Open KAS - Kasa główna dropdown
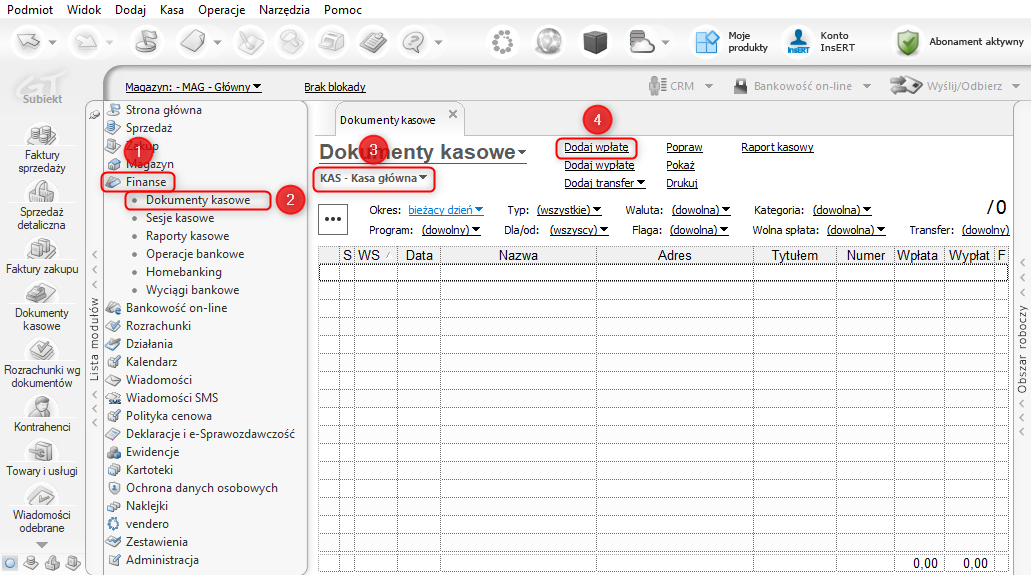The image size is (1031, 575). coord(373,178)
